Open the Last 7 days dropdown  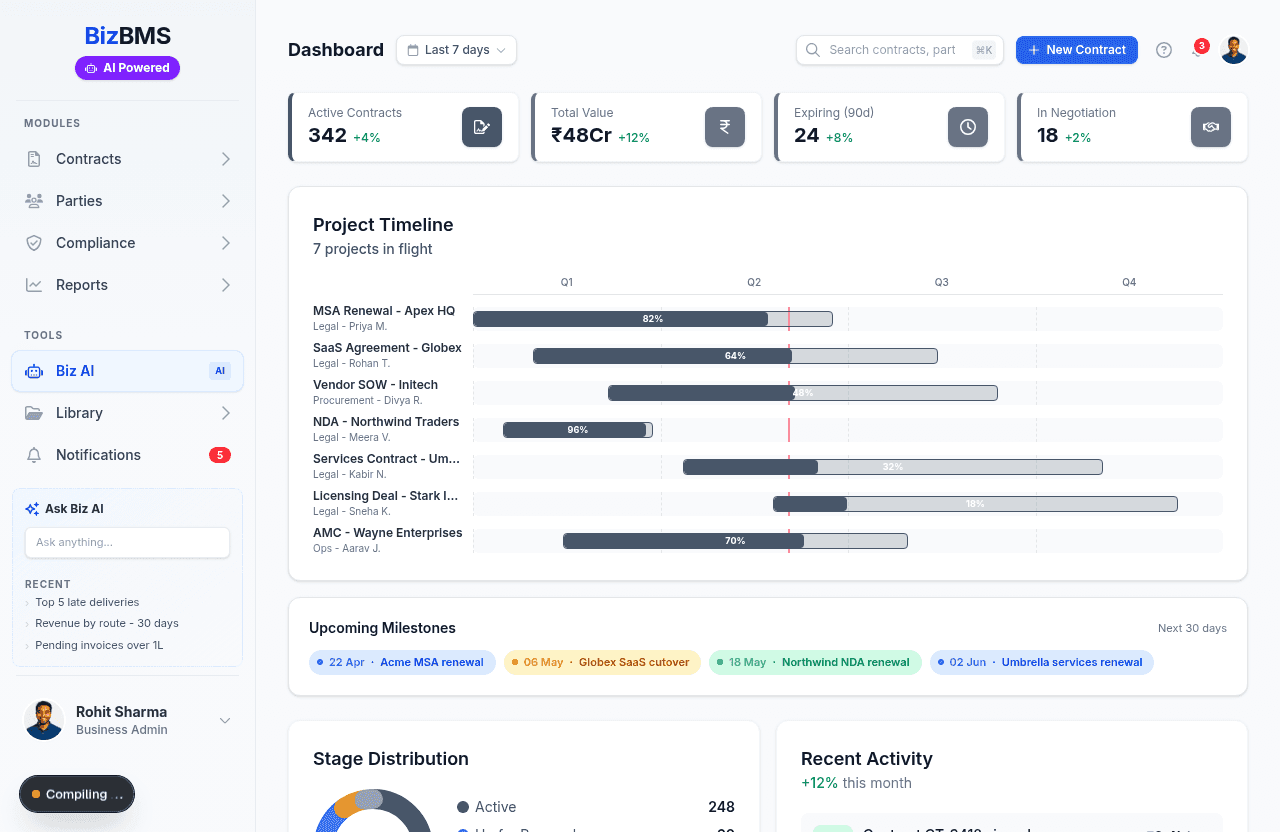point(456,50)
